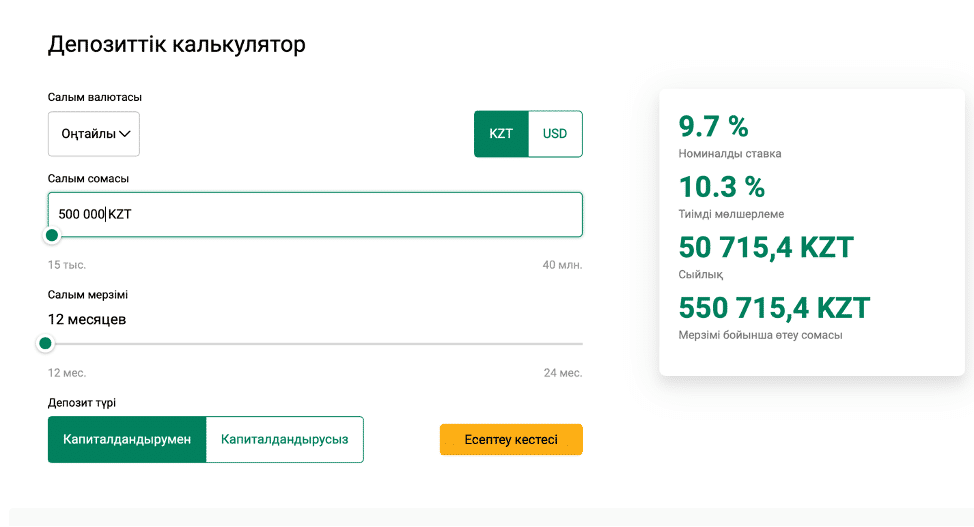
Task: Click the chevron arrow beside Оңтайлы
Action: (x=125, y=134)
